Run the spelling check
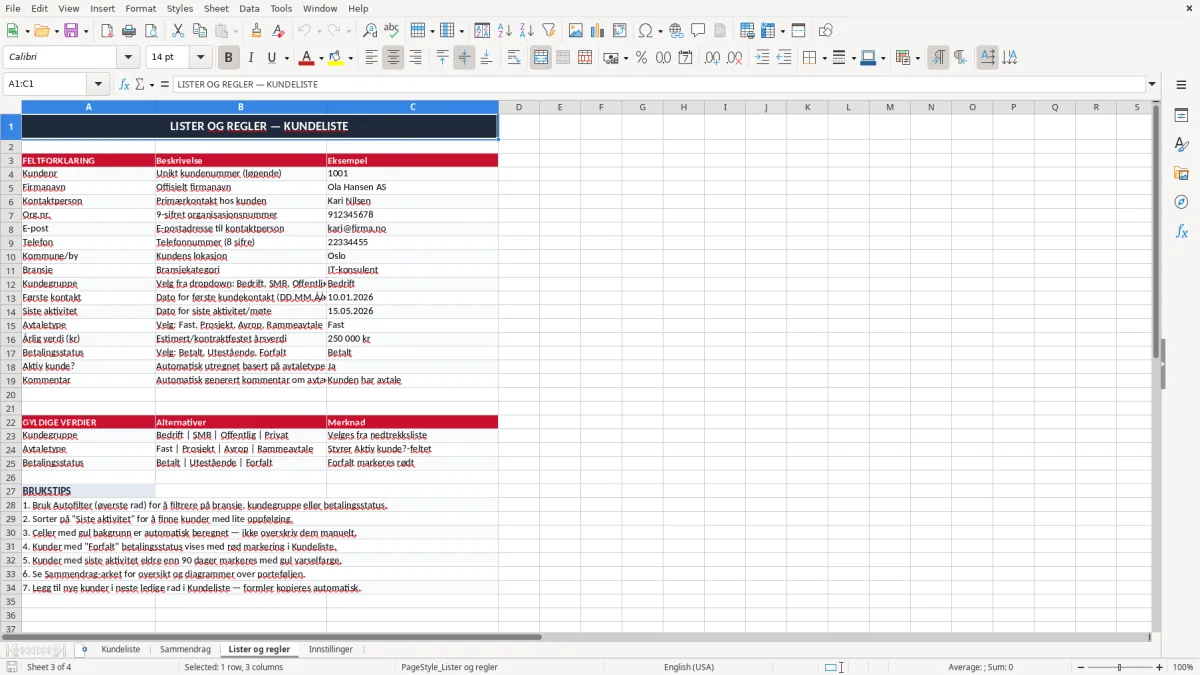This screenshot has width=1200, height=675. click(392, 31)
